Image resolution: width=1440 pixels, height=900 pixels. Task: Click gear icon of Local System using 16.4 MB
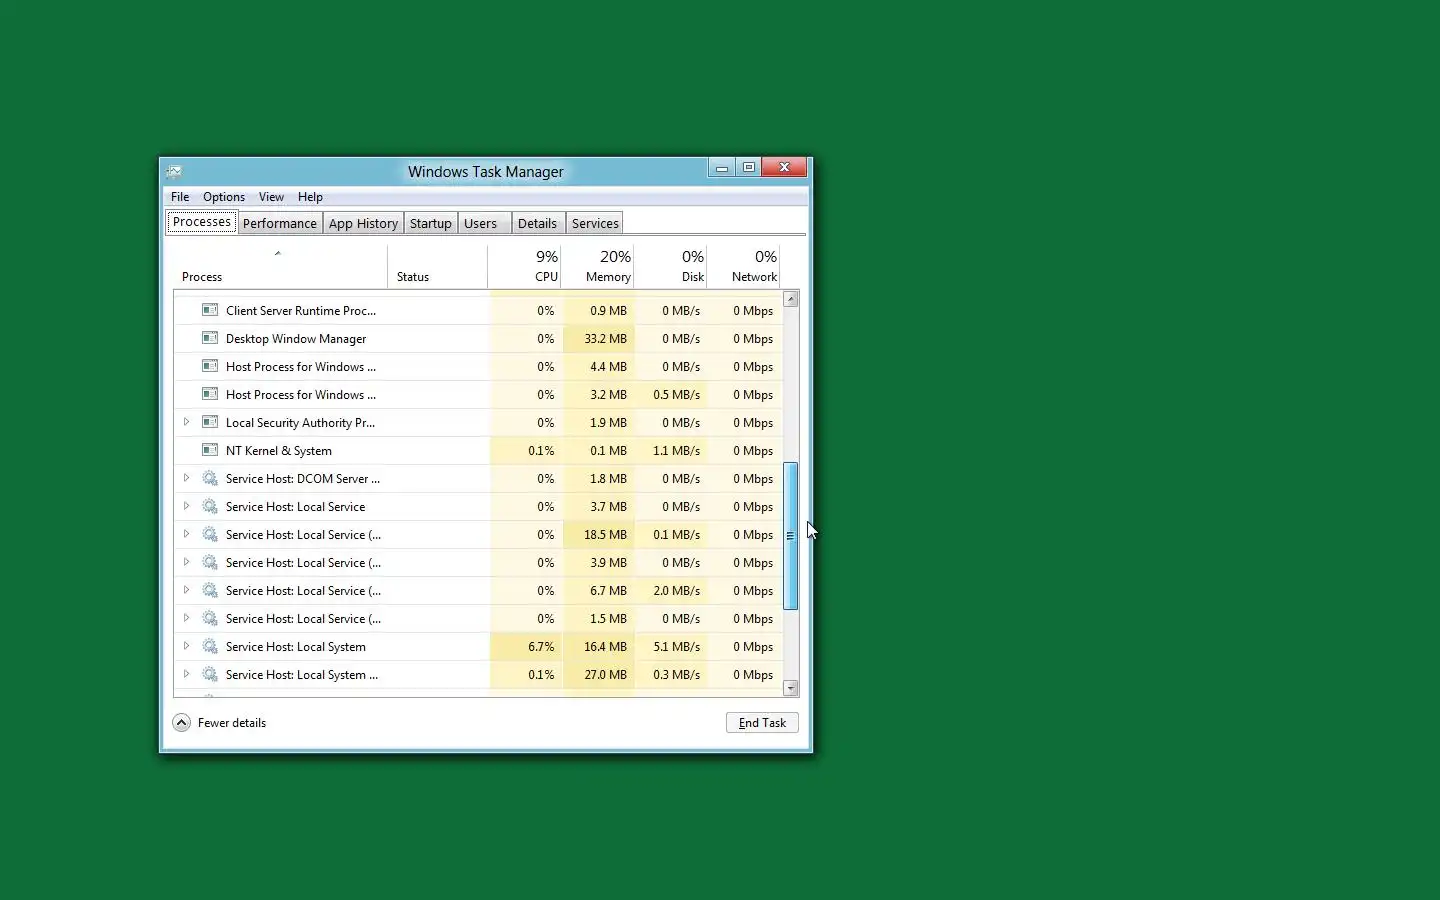point(210,646)
